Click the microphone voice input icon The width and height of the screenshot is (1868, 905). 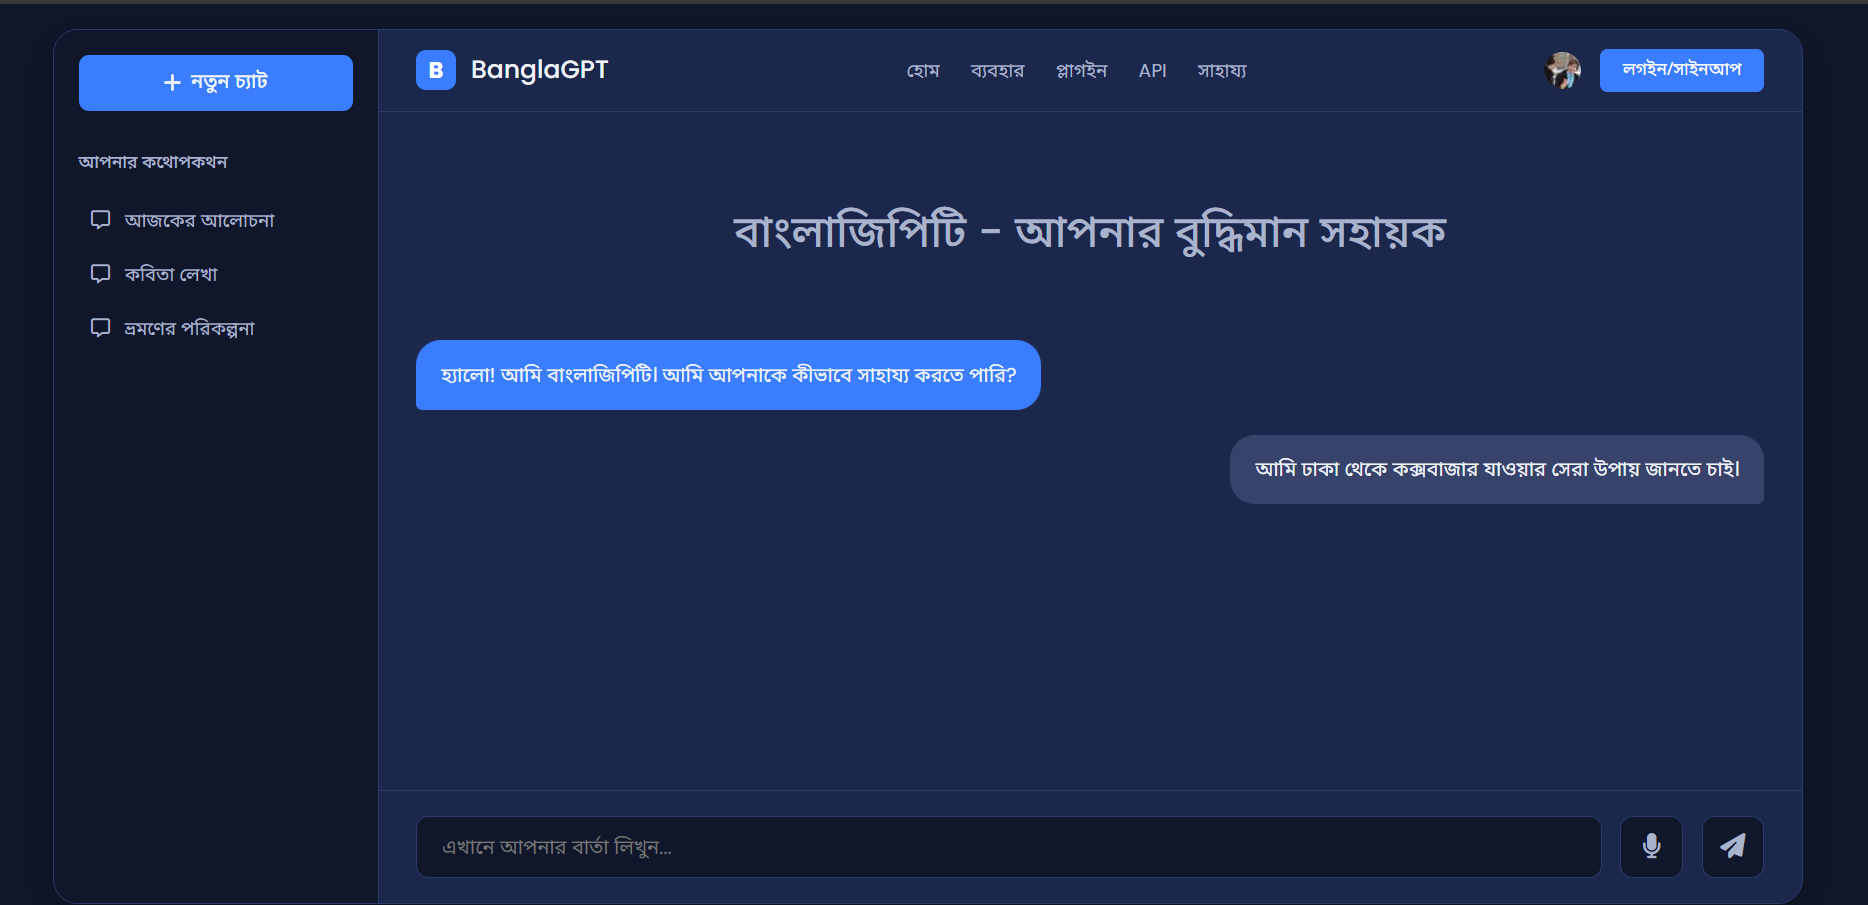[1651, 847]
